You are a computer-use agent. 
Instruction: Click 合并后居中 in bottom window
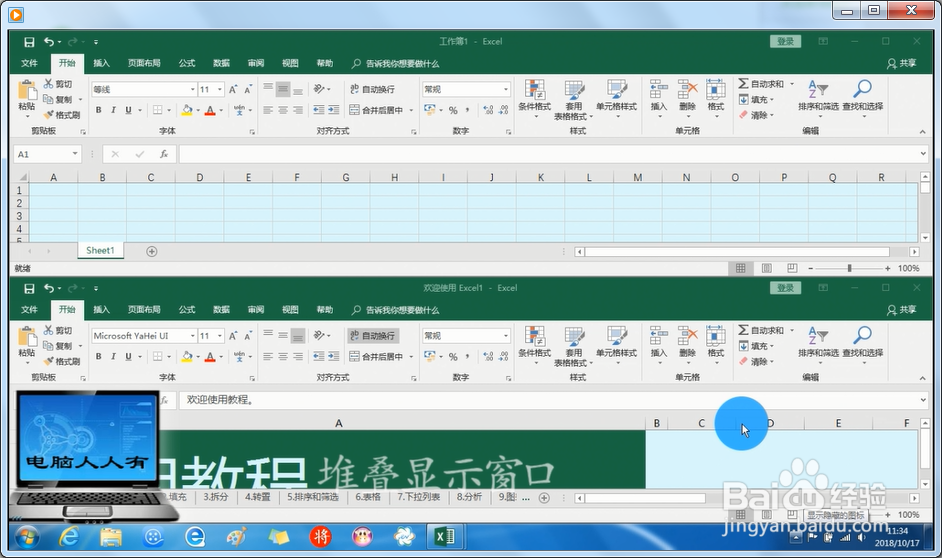click(x=377, y=357)
